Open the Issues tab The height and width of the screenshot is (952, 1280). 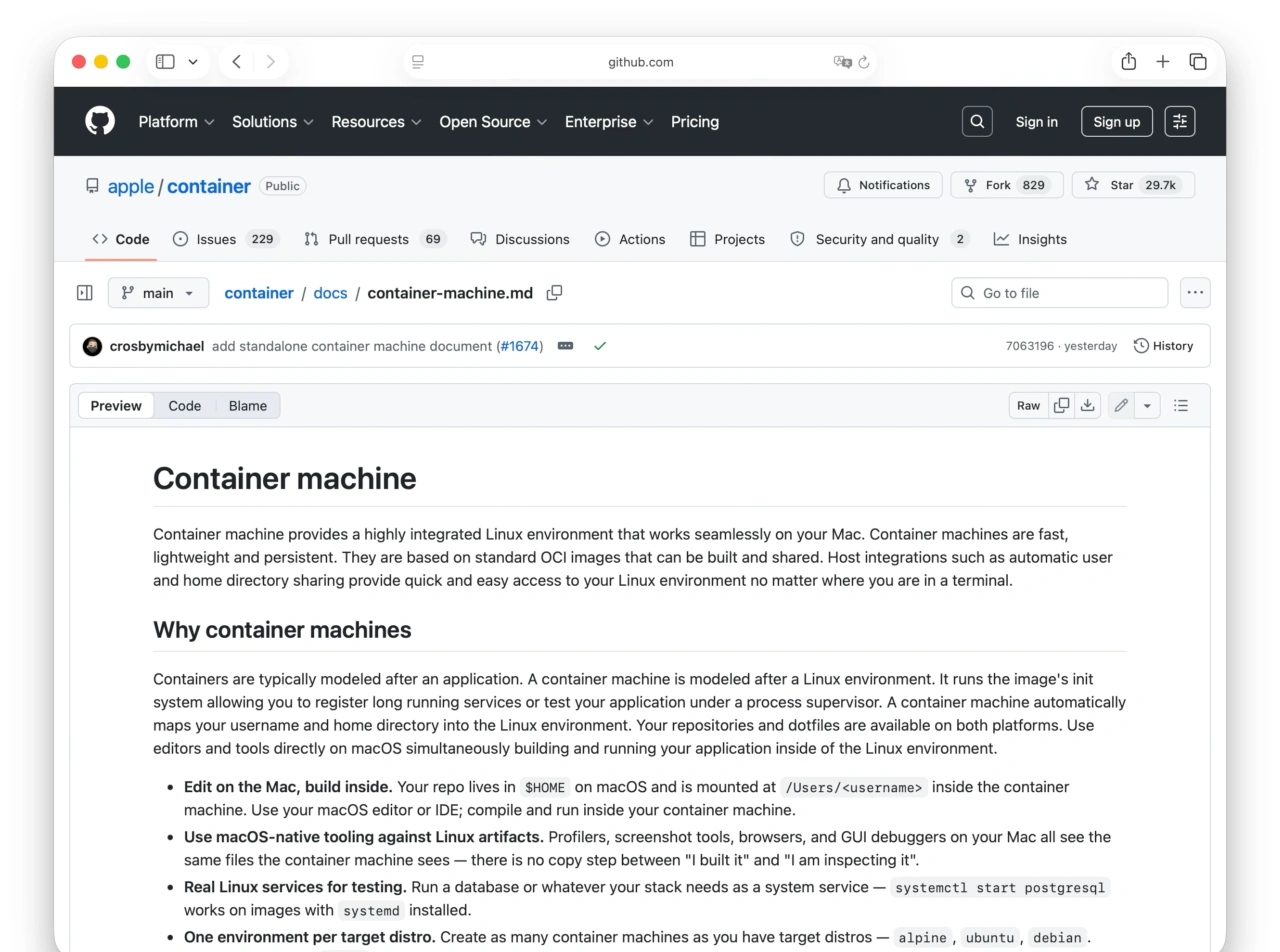coord(225,239)
